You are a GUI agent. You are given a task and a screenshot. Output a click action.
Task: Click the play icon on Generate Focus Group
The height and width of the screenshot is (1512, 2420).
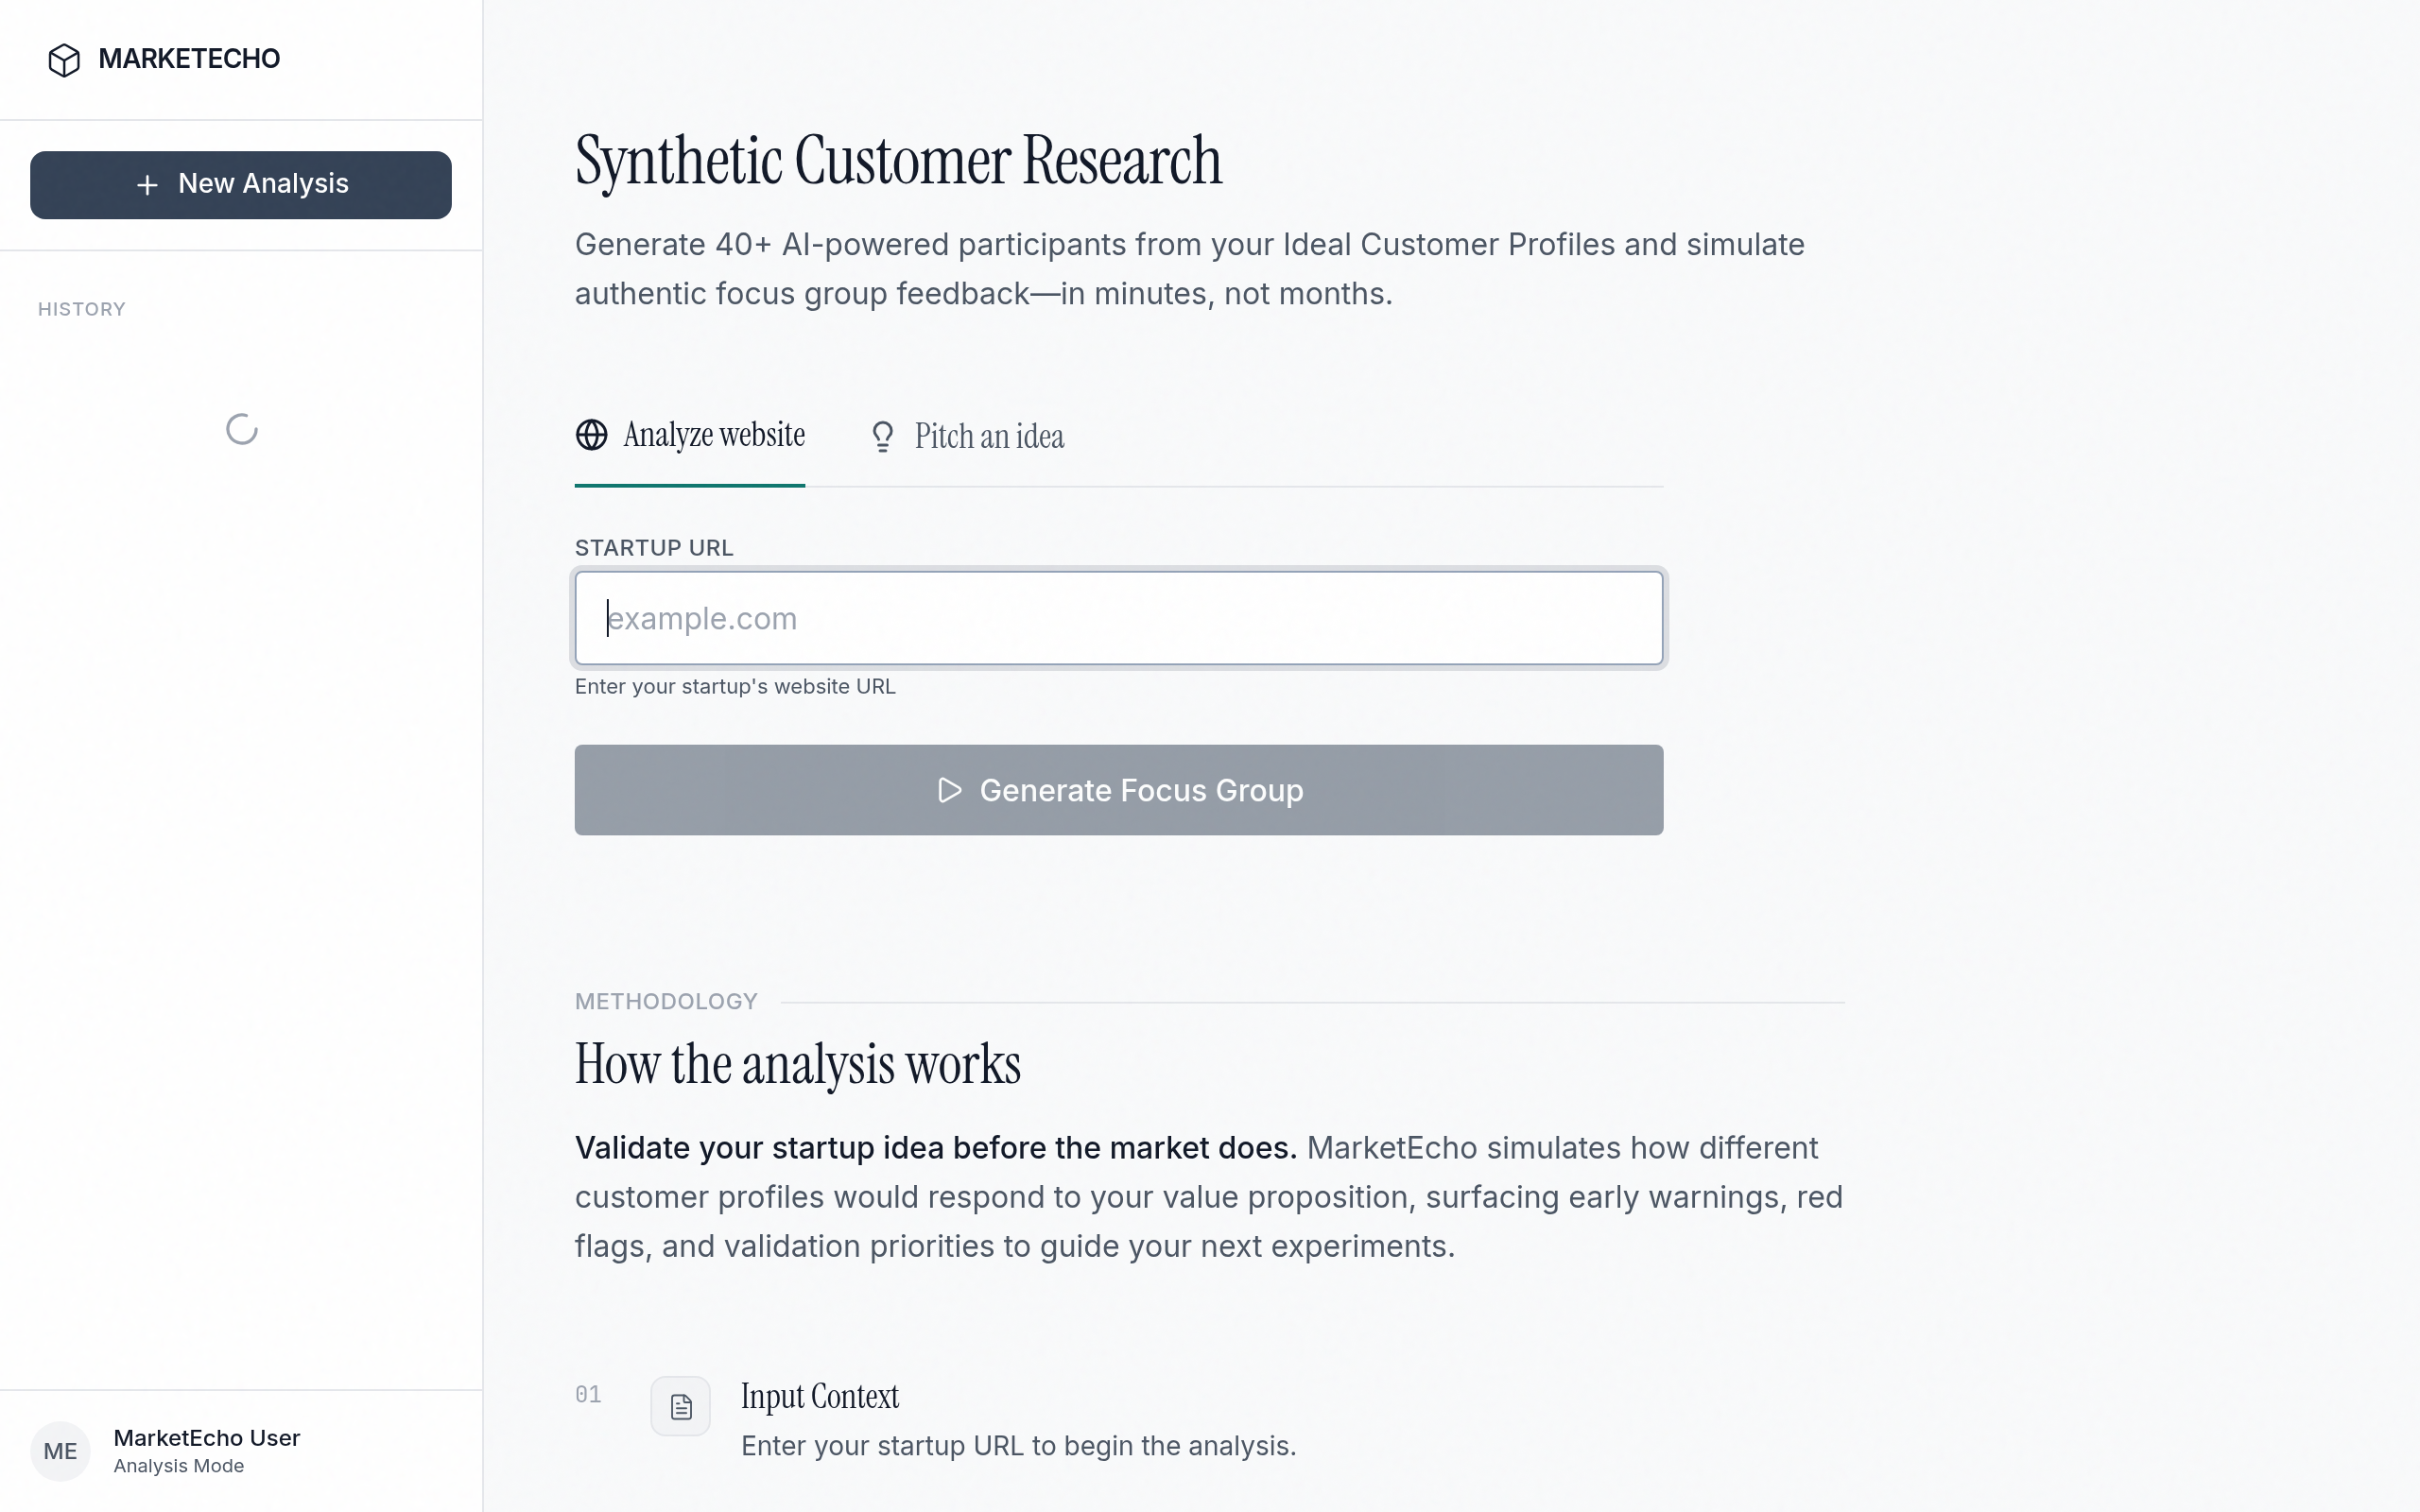[949, 790]
